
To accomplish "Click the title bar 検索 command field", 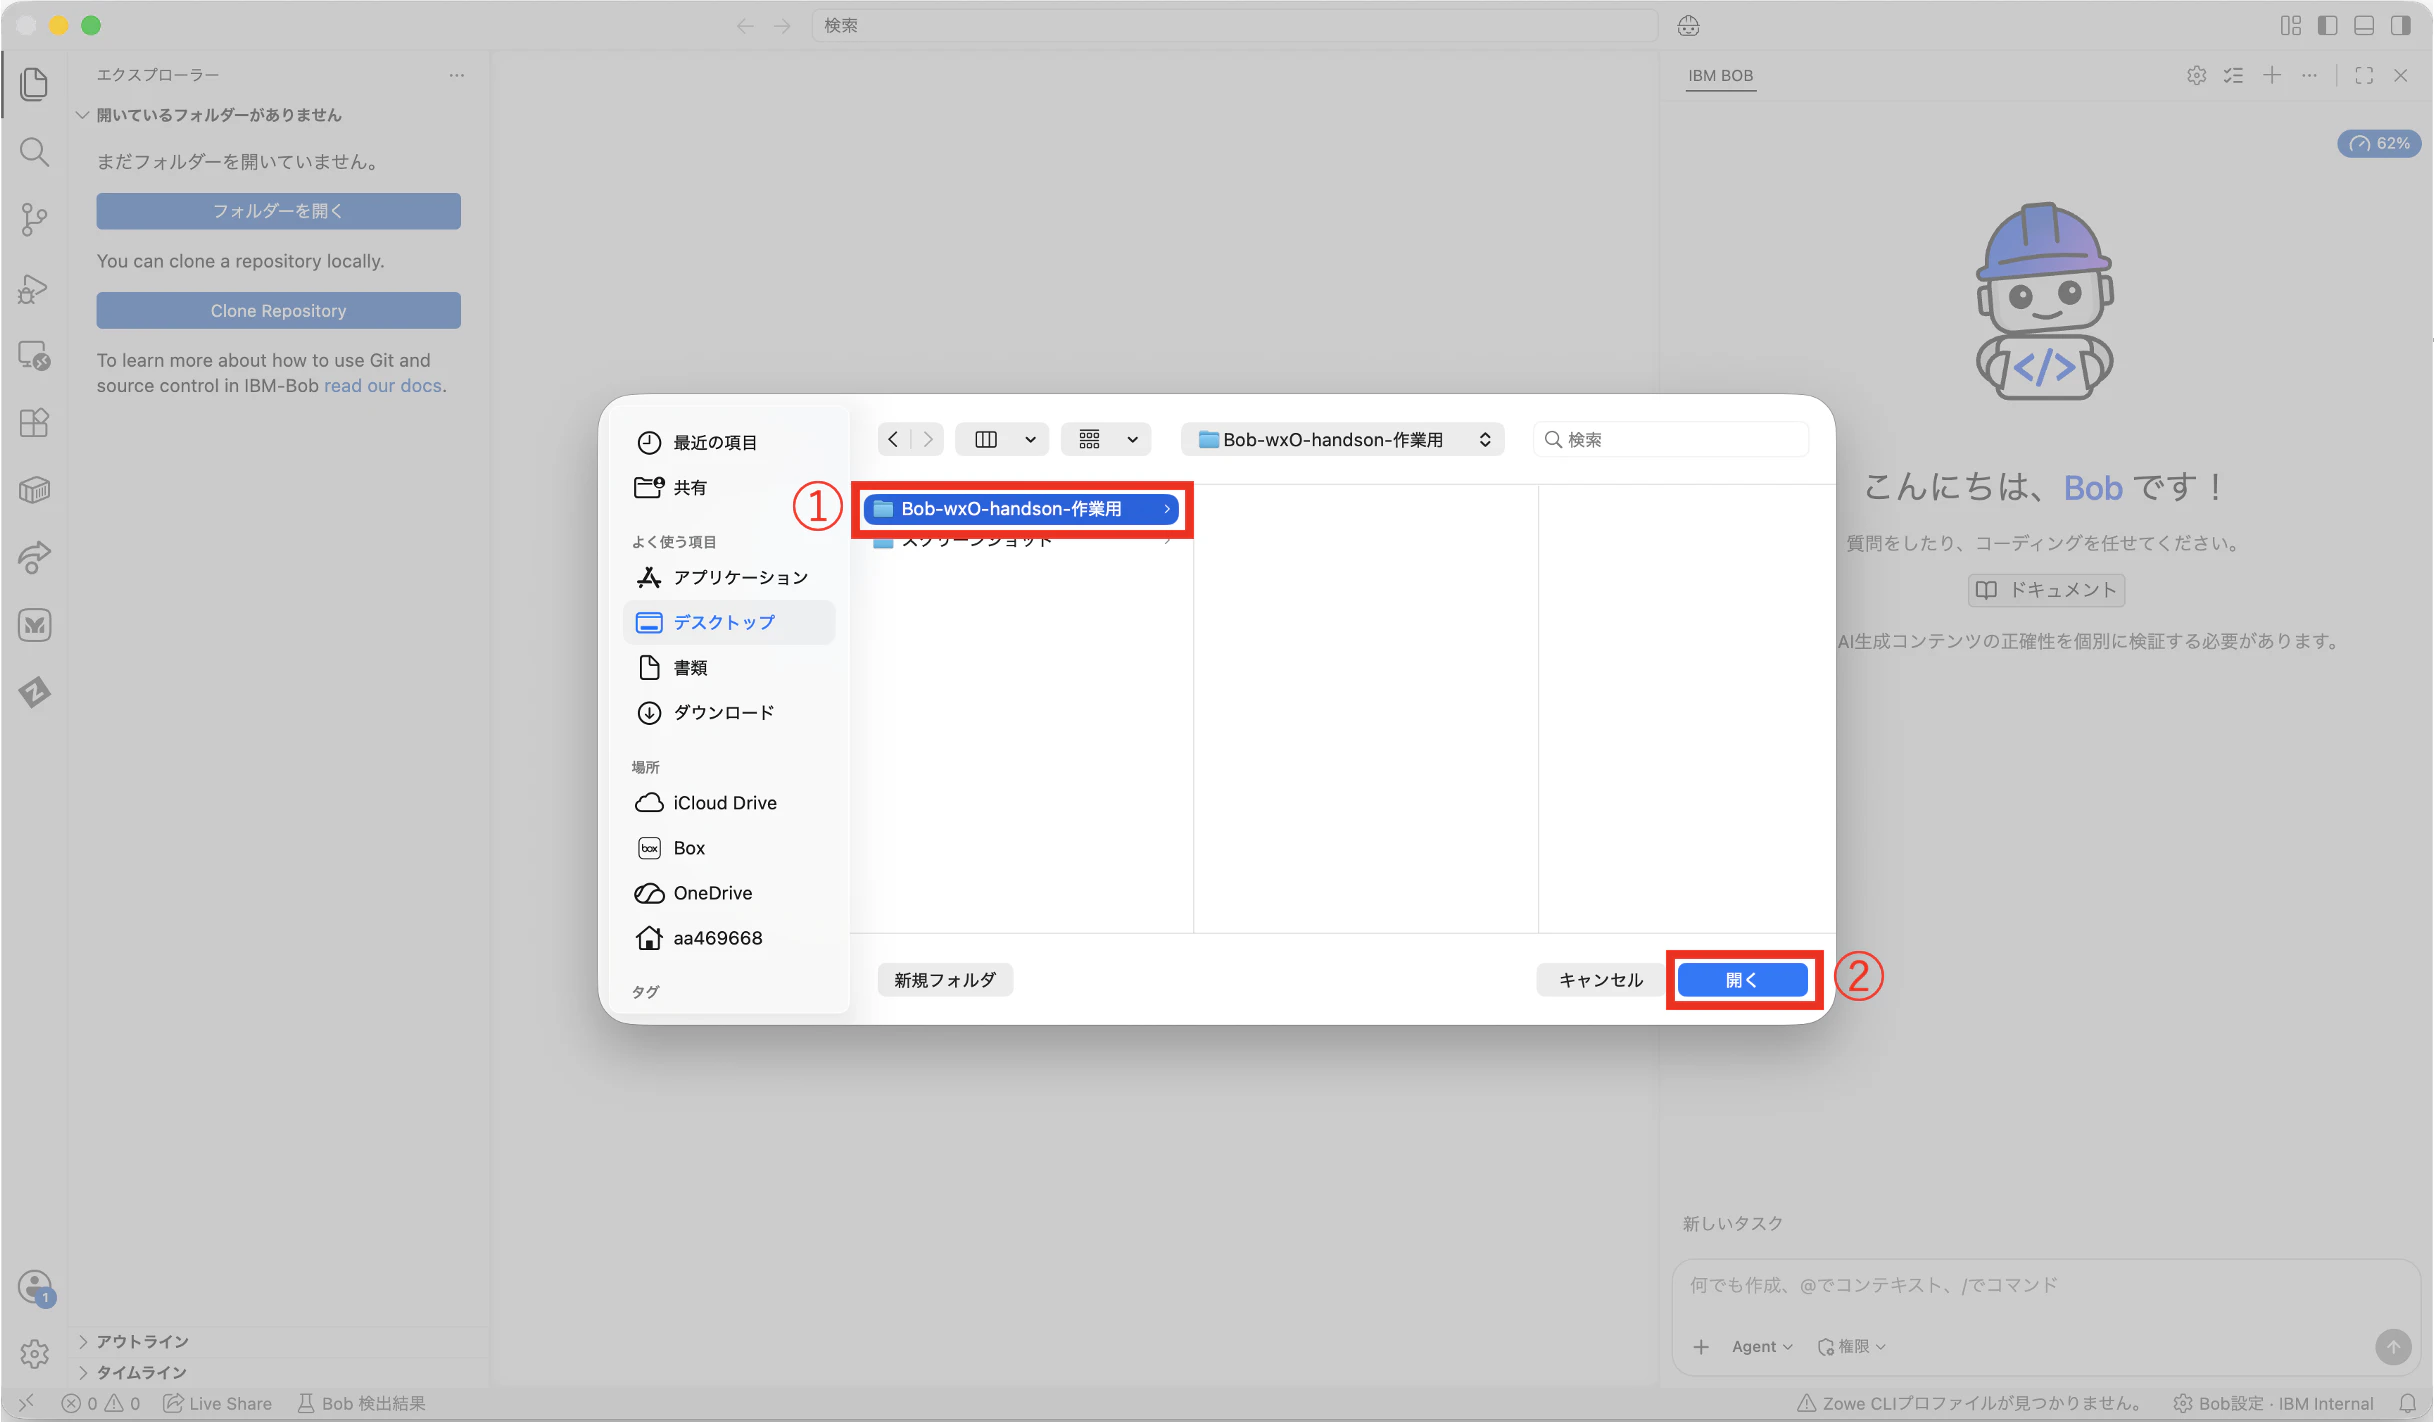I will click(x=1235, y=26).
